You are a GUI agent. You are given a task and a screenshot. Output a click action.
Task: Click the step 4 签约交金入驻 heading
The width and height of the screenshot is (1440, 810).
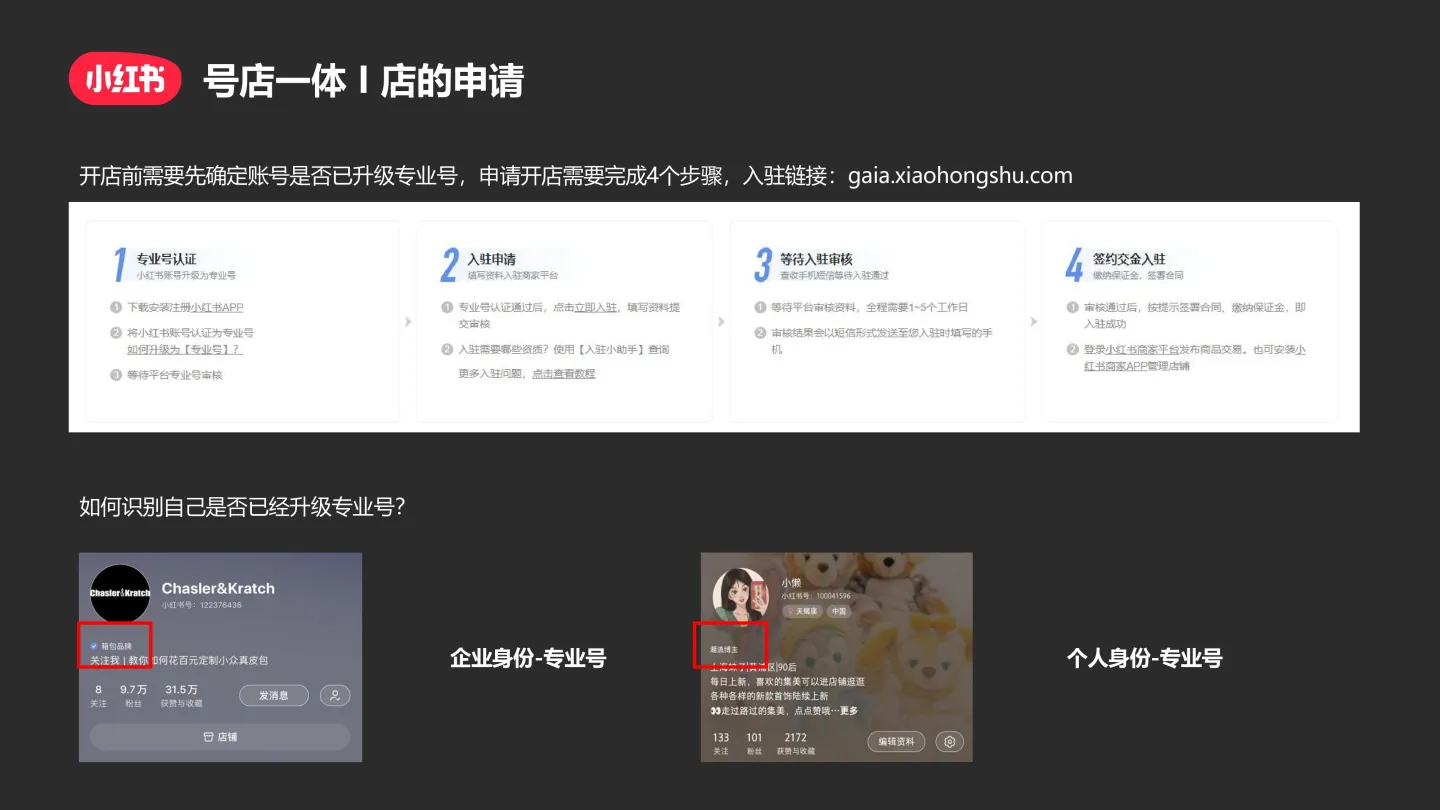(1129, 259)
